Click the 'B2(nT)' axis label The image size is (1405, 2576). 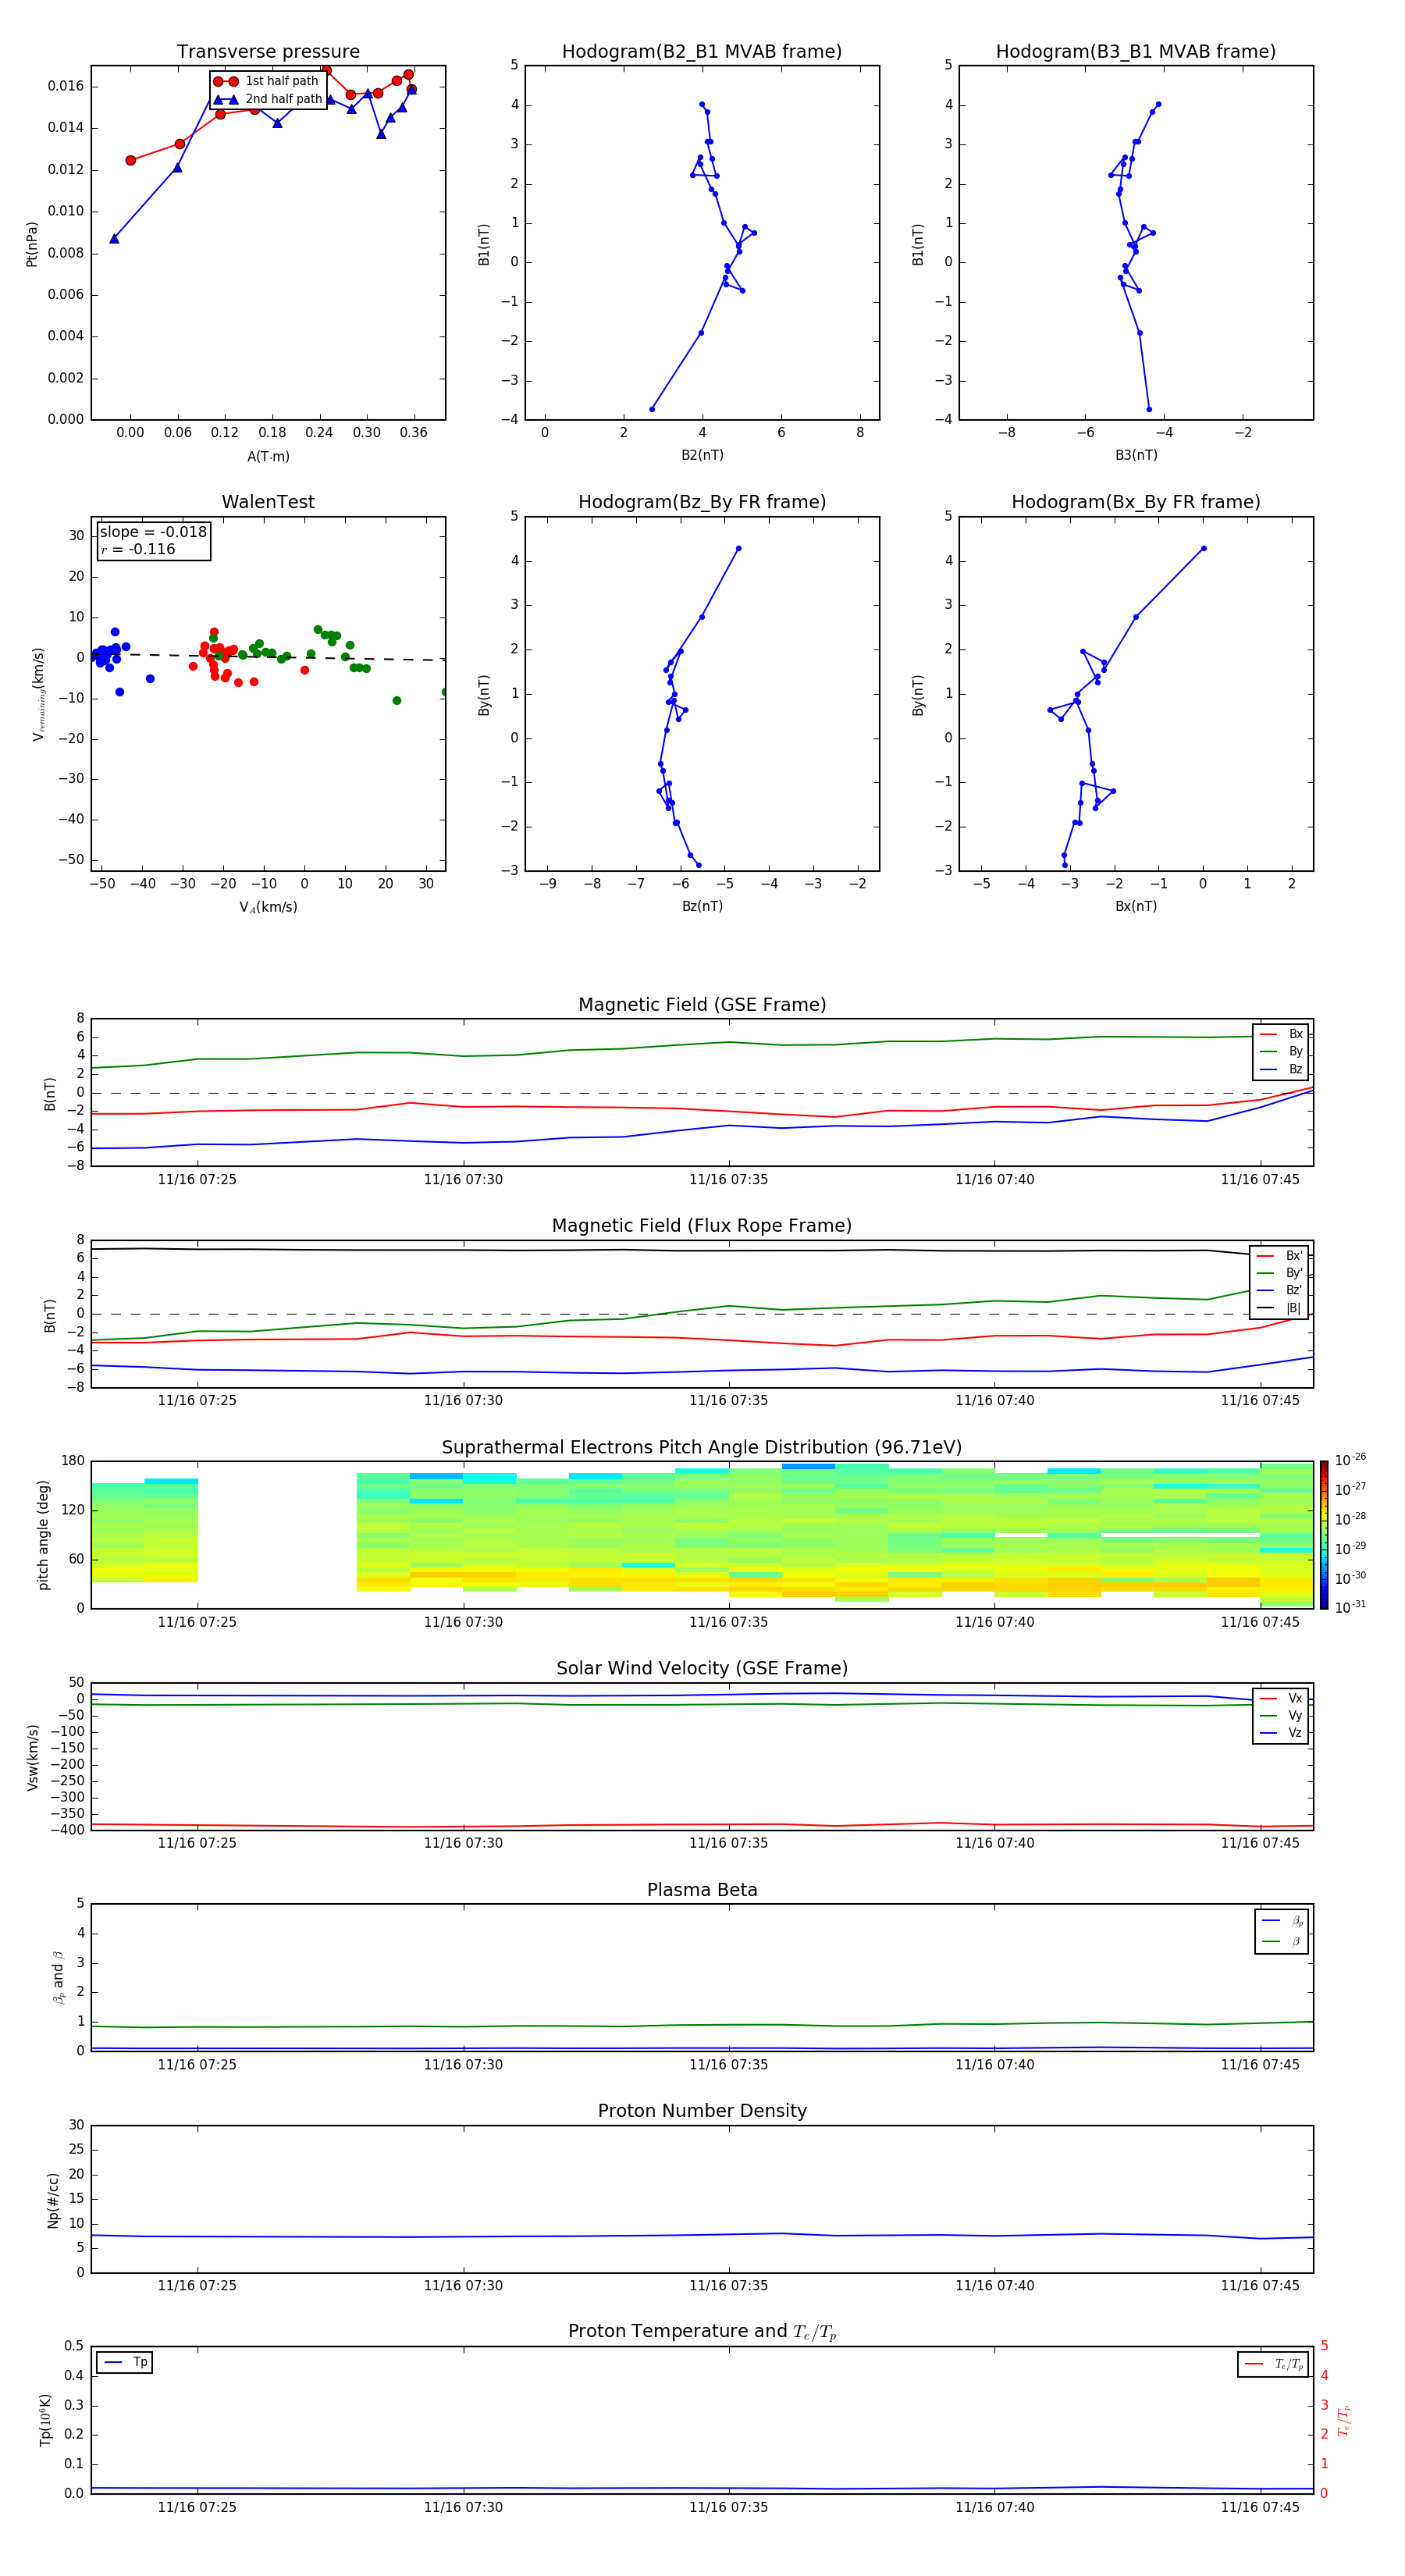click(x=702, y=455)
